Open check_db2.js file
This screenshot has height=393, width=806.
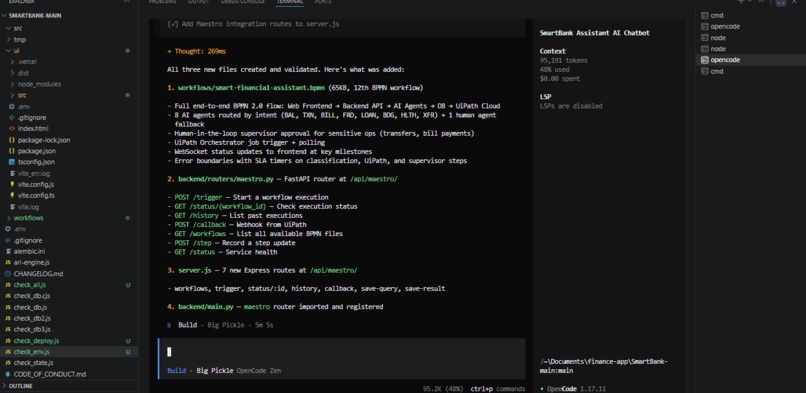31,319
